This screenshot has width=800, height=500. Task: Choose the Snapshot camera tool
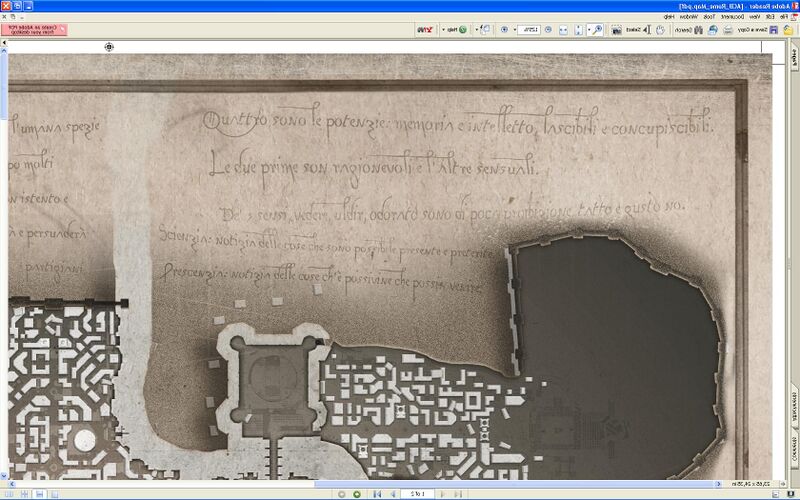[x=616, y=30]
